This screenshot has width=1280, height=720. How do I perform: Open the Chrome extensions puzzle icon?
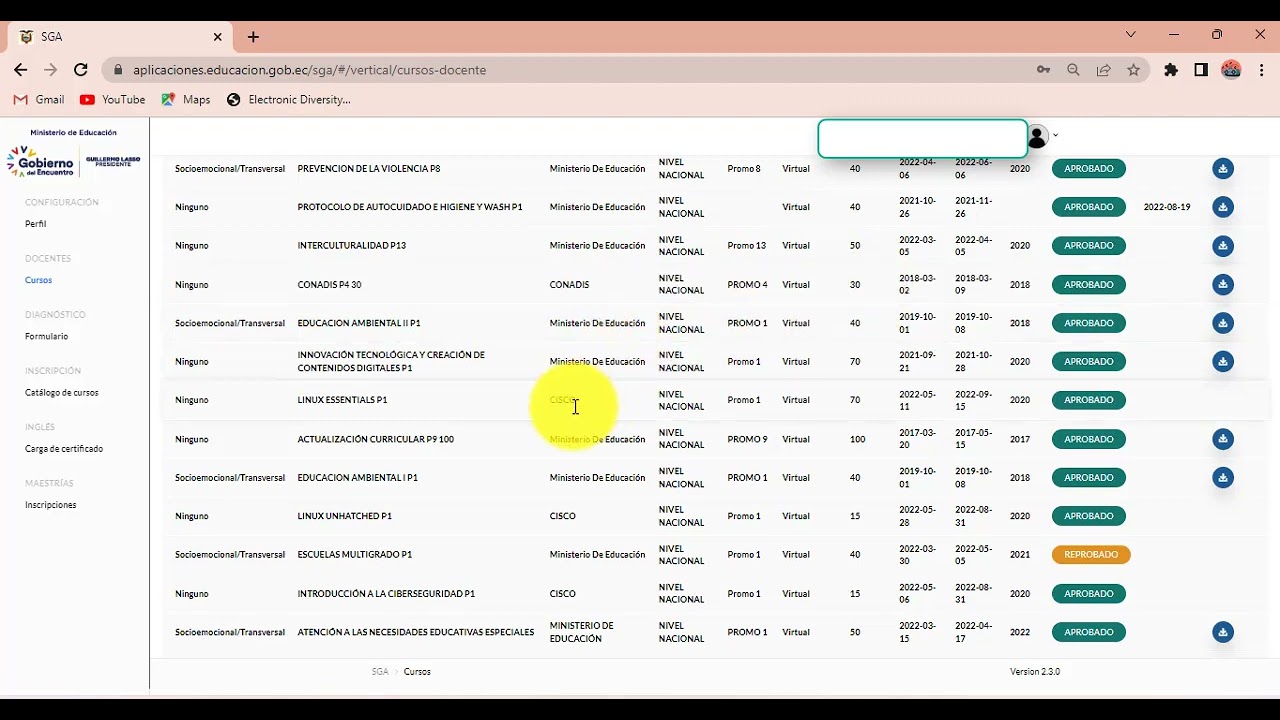[x=1171, y=70]
